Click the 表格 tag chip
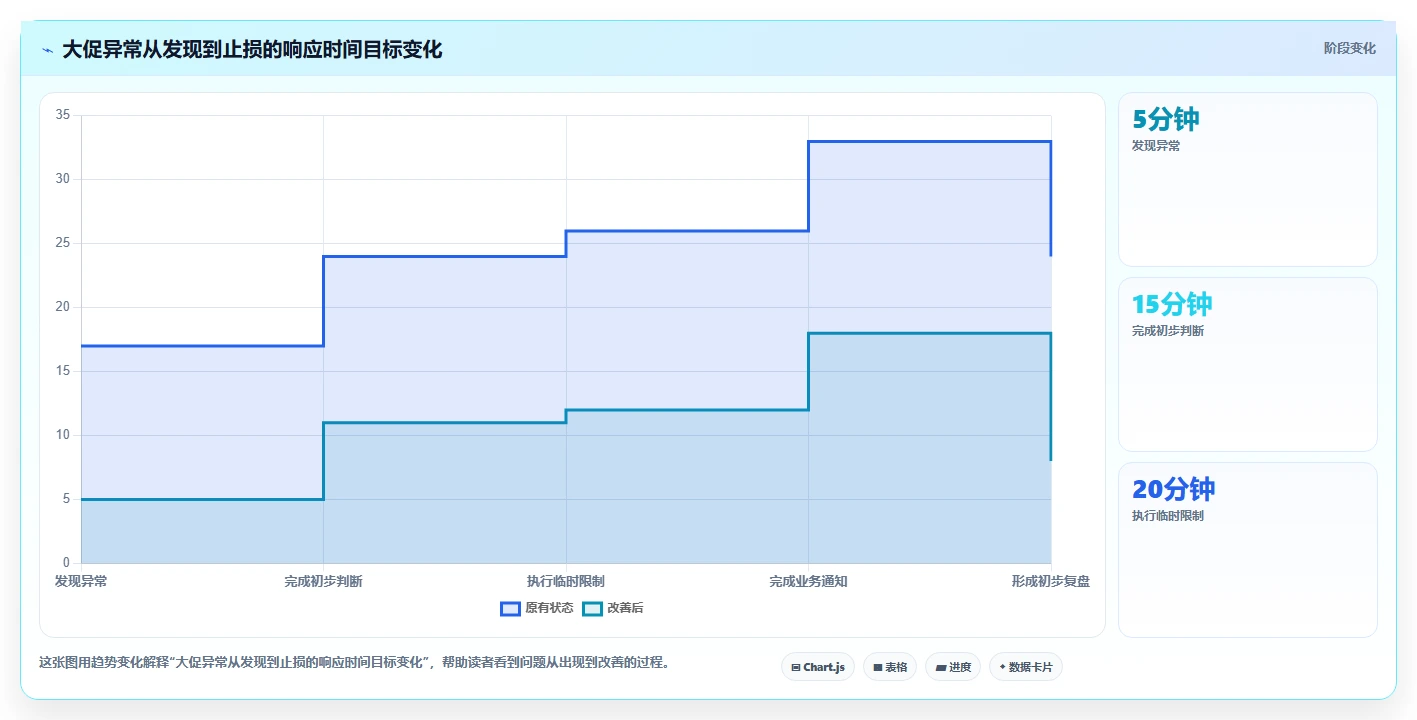 click(x=890, y=667)
